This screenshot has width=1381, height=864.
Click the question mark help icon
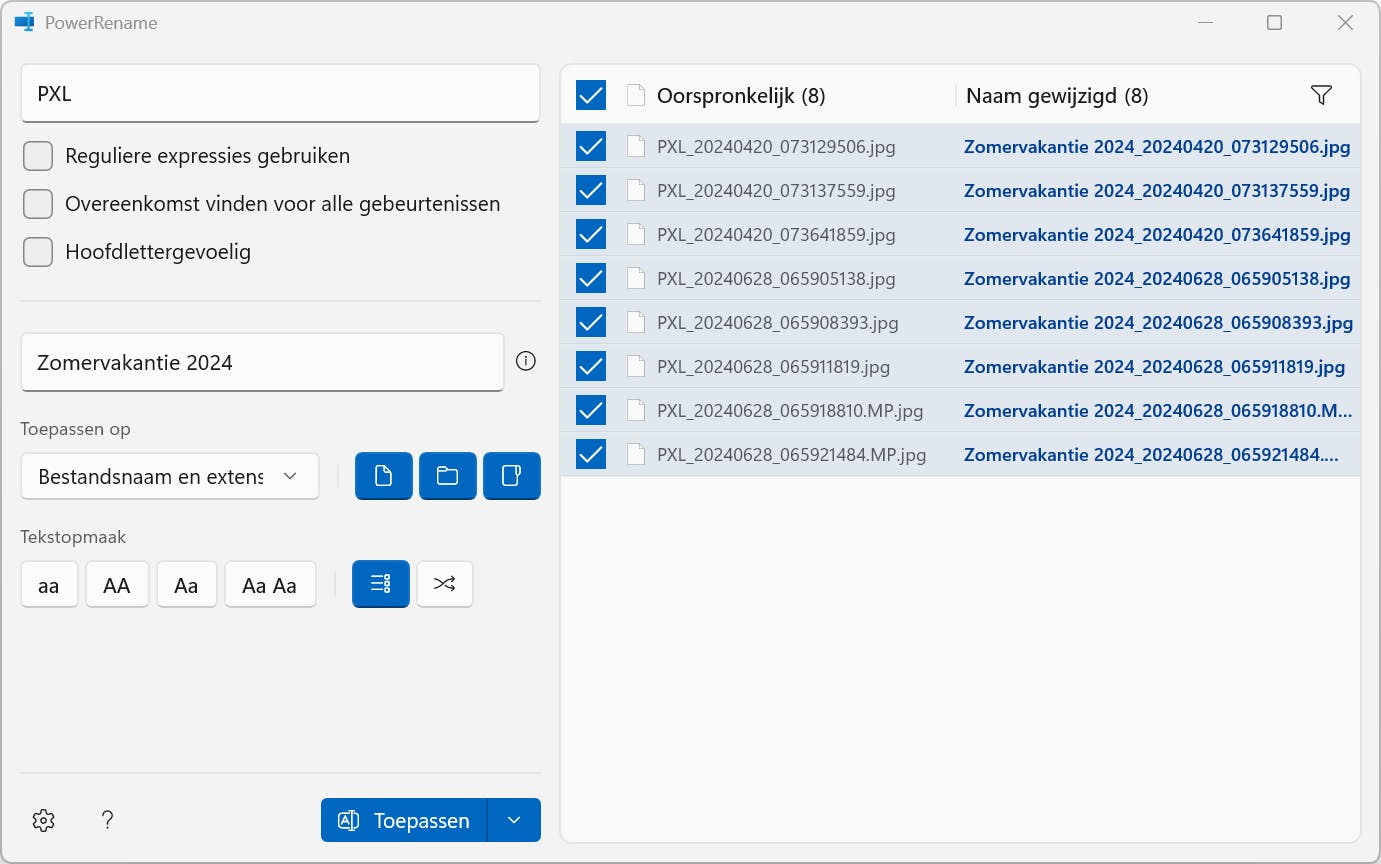point(108,821)
